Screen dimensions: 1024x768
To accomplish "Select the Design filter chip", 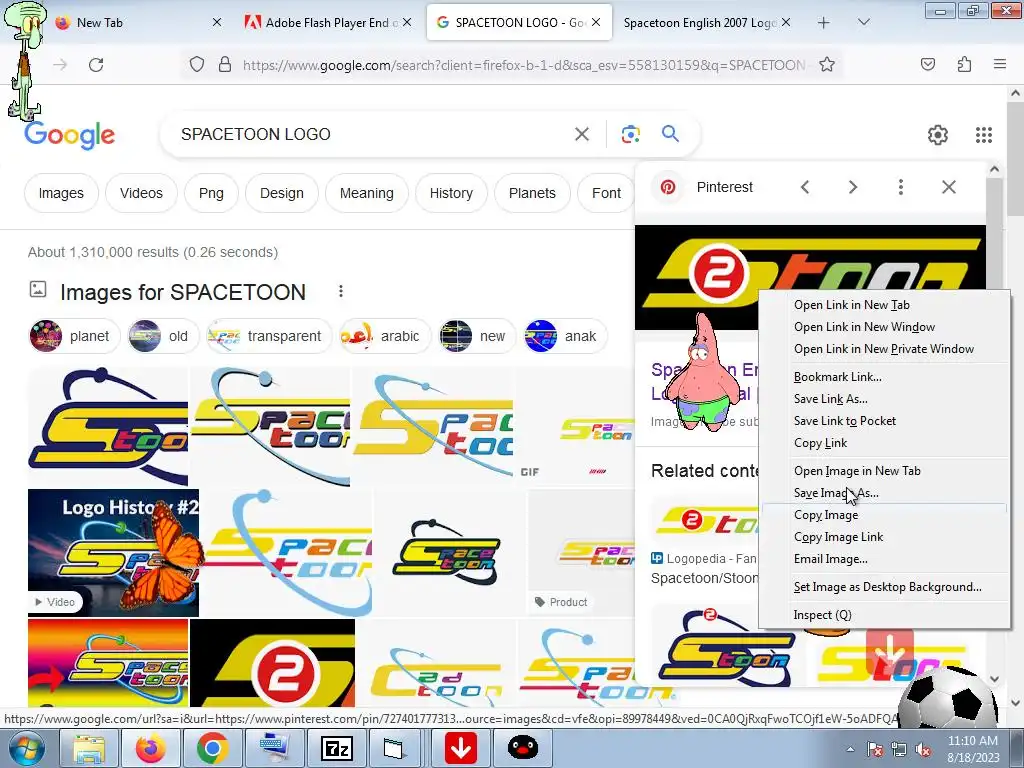I will 281,193.
